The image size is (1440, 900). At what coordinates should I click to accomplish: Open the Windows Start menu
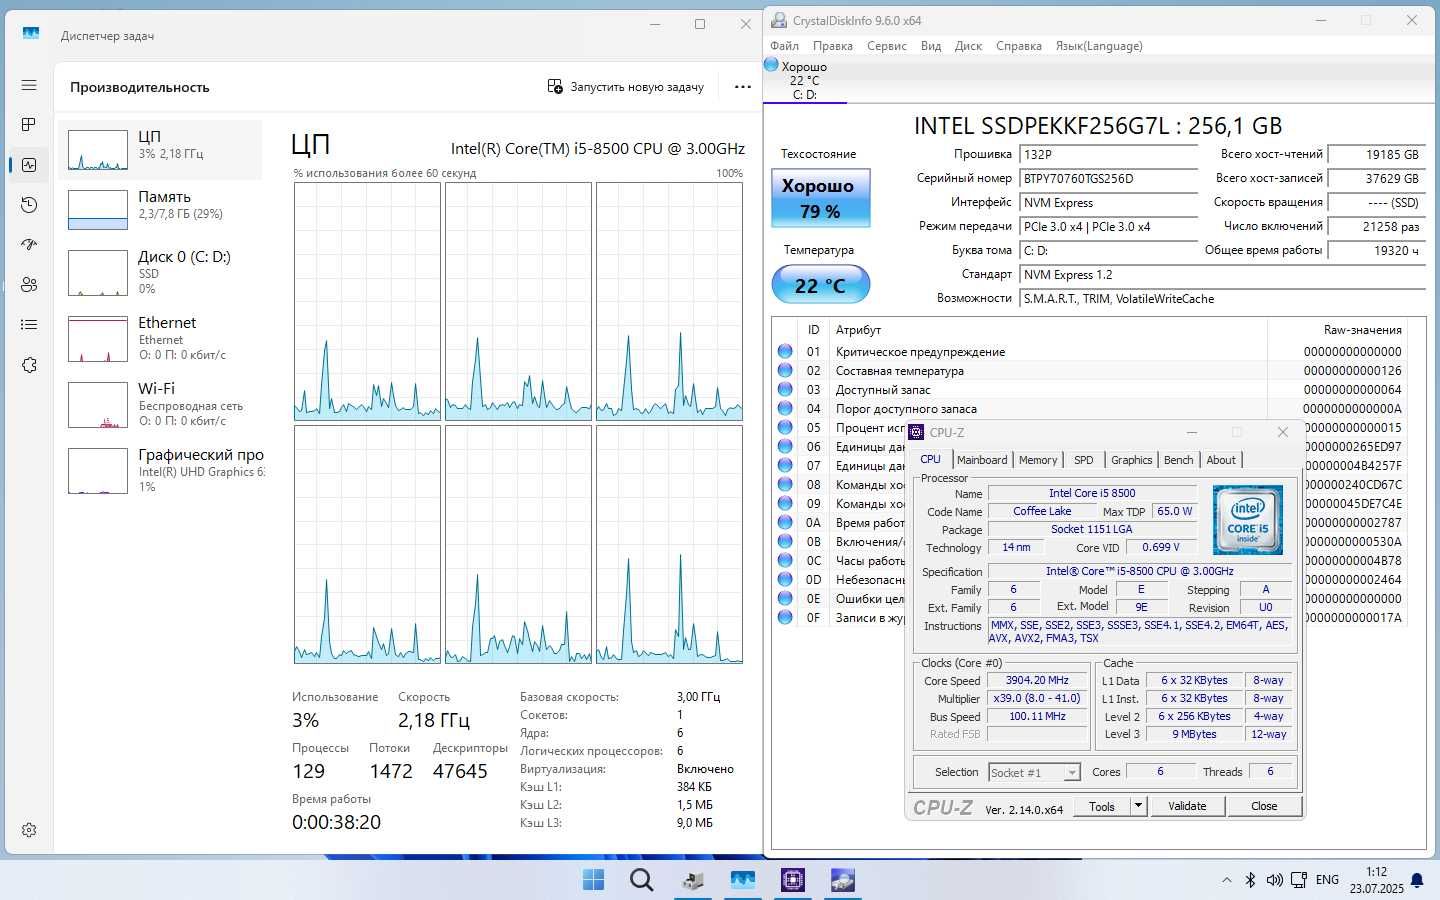coord(593,879)
